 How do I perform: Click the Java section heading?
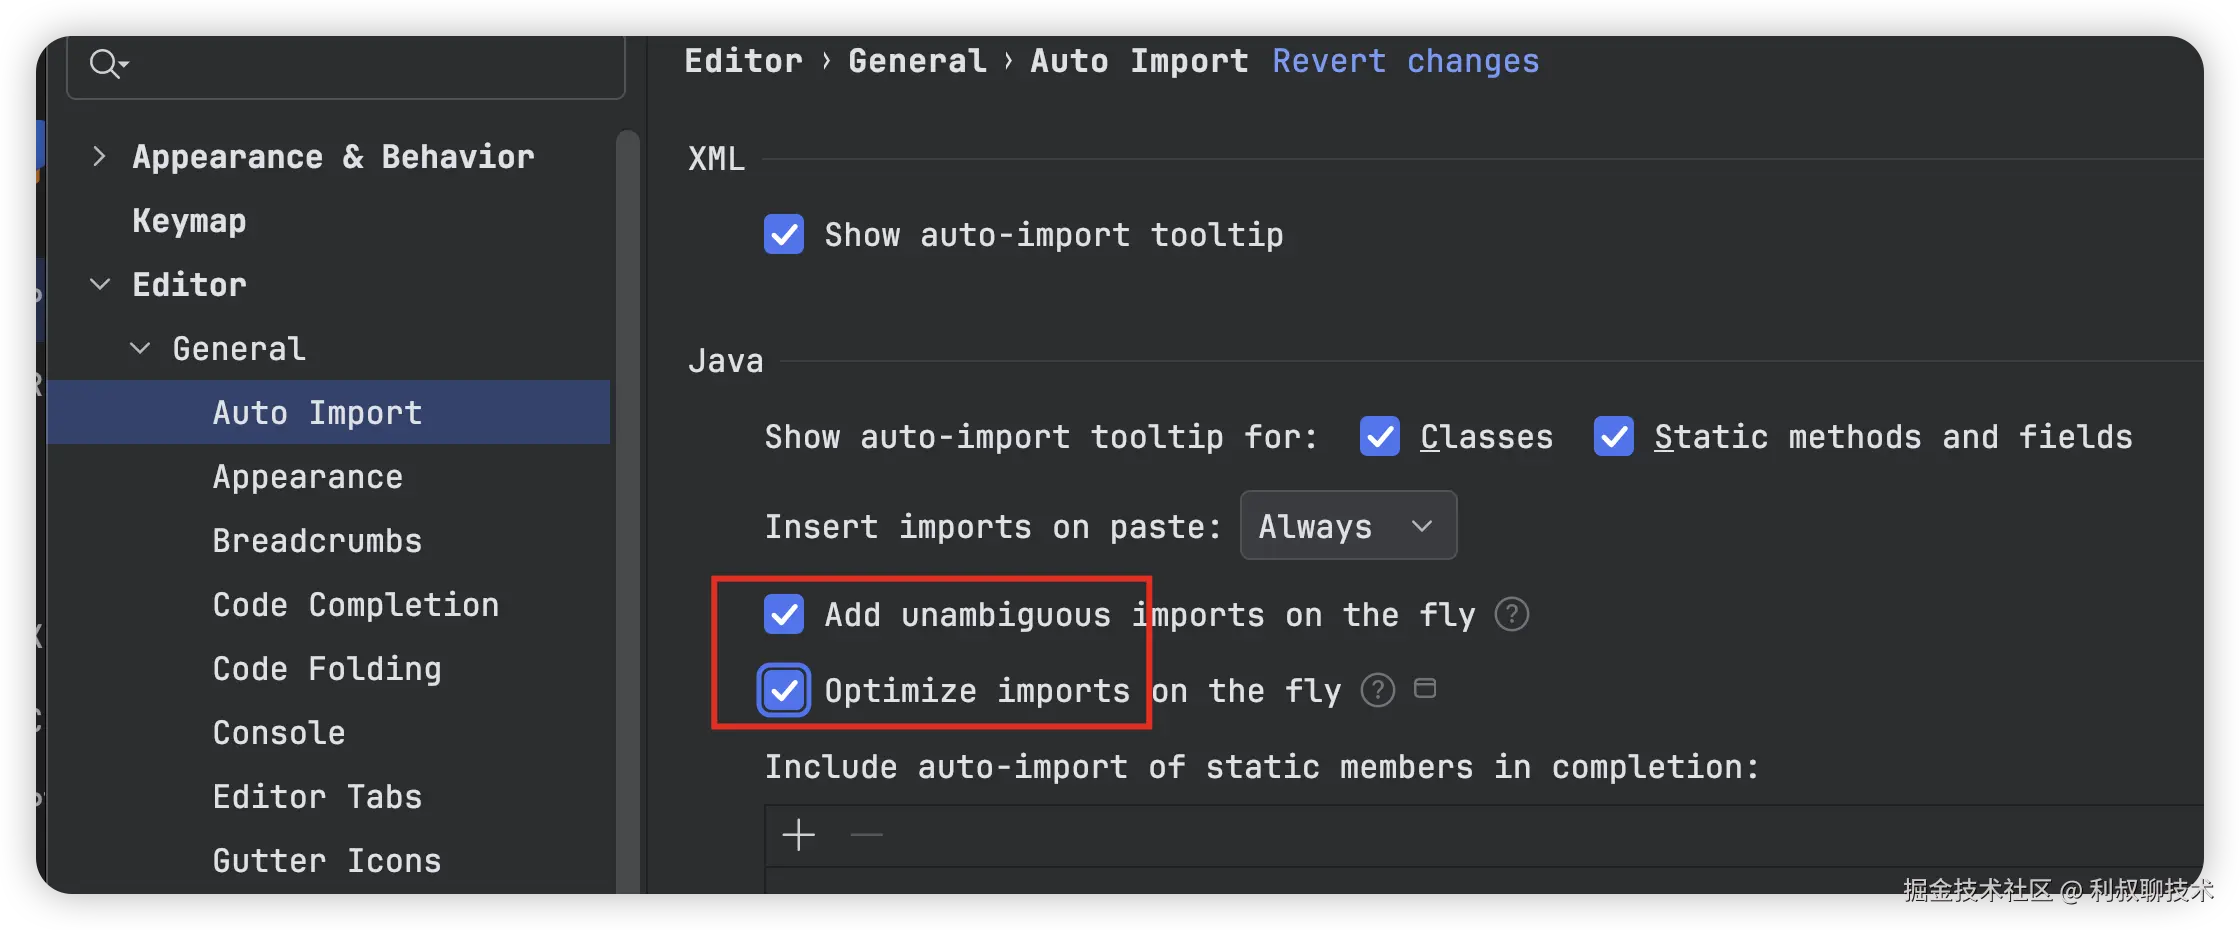coord(725,360)
